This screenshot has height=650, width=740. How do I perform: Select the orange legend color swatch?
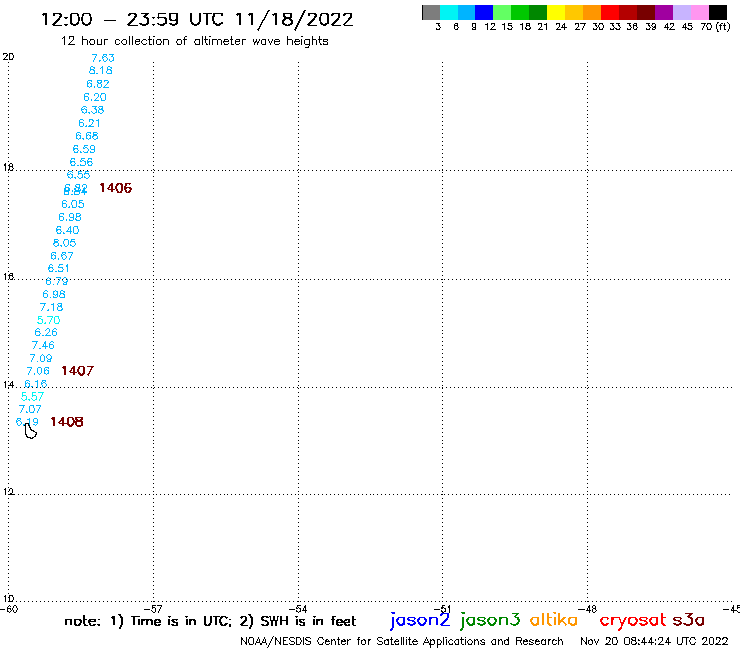point(592,12)
